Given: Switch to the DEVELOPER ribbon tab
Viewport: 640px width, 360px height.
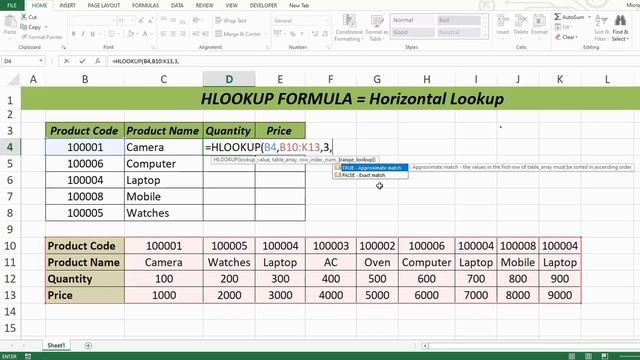Looking at the screenshot, I should [263, 5].
